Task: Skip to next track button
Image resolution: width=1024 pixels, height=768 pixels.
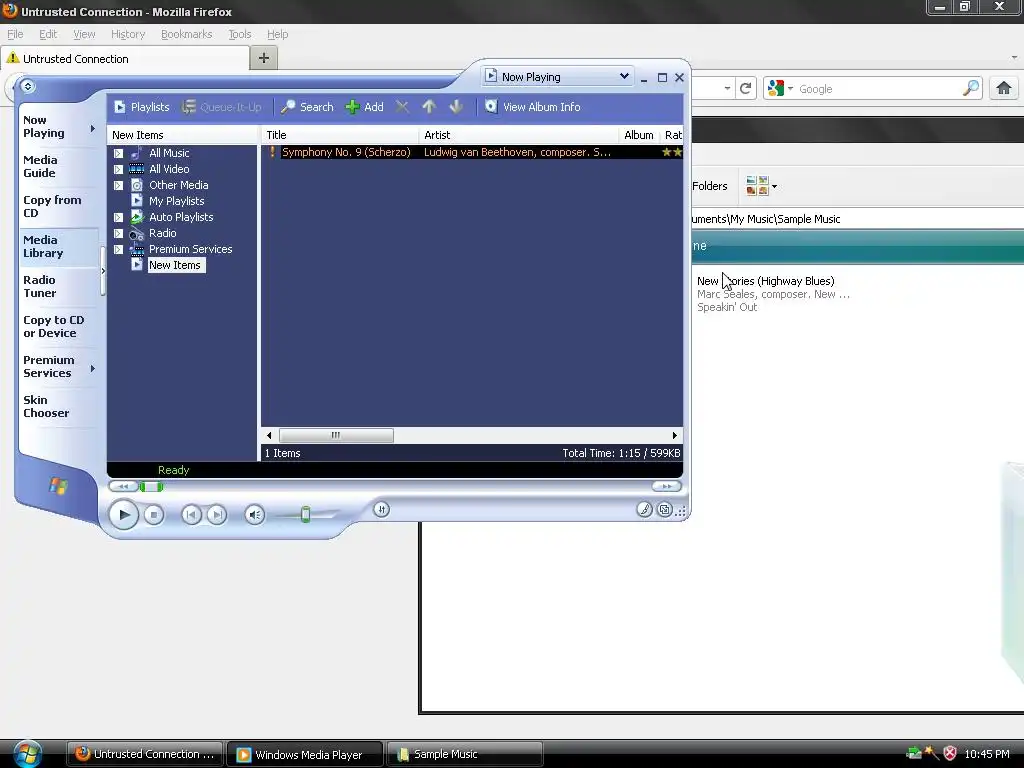Action: click(x=217, y=515)
